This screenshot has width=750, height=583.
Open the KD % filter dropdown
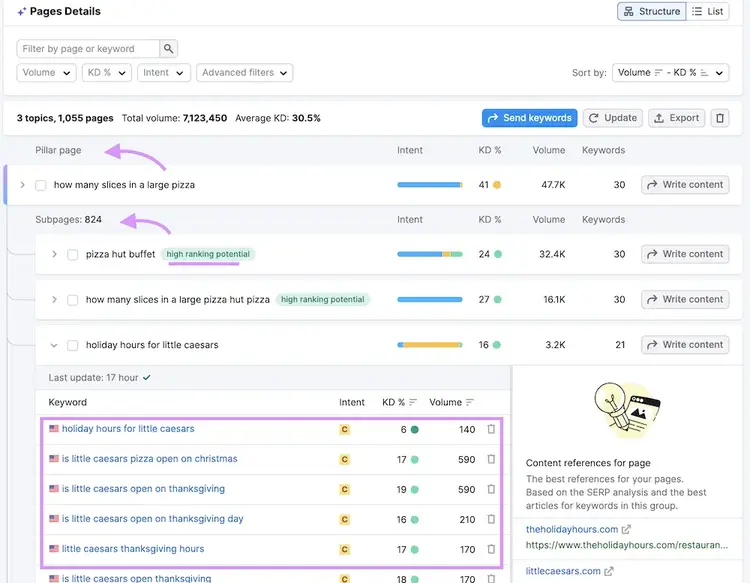pyautogui.click(x=107, y=73)
